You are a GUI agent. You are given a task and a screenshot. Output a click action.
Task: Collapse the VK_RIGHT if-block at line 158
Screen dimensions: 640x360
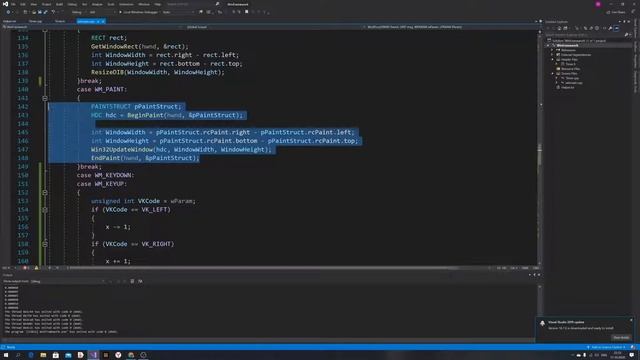click(45, 244)
